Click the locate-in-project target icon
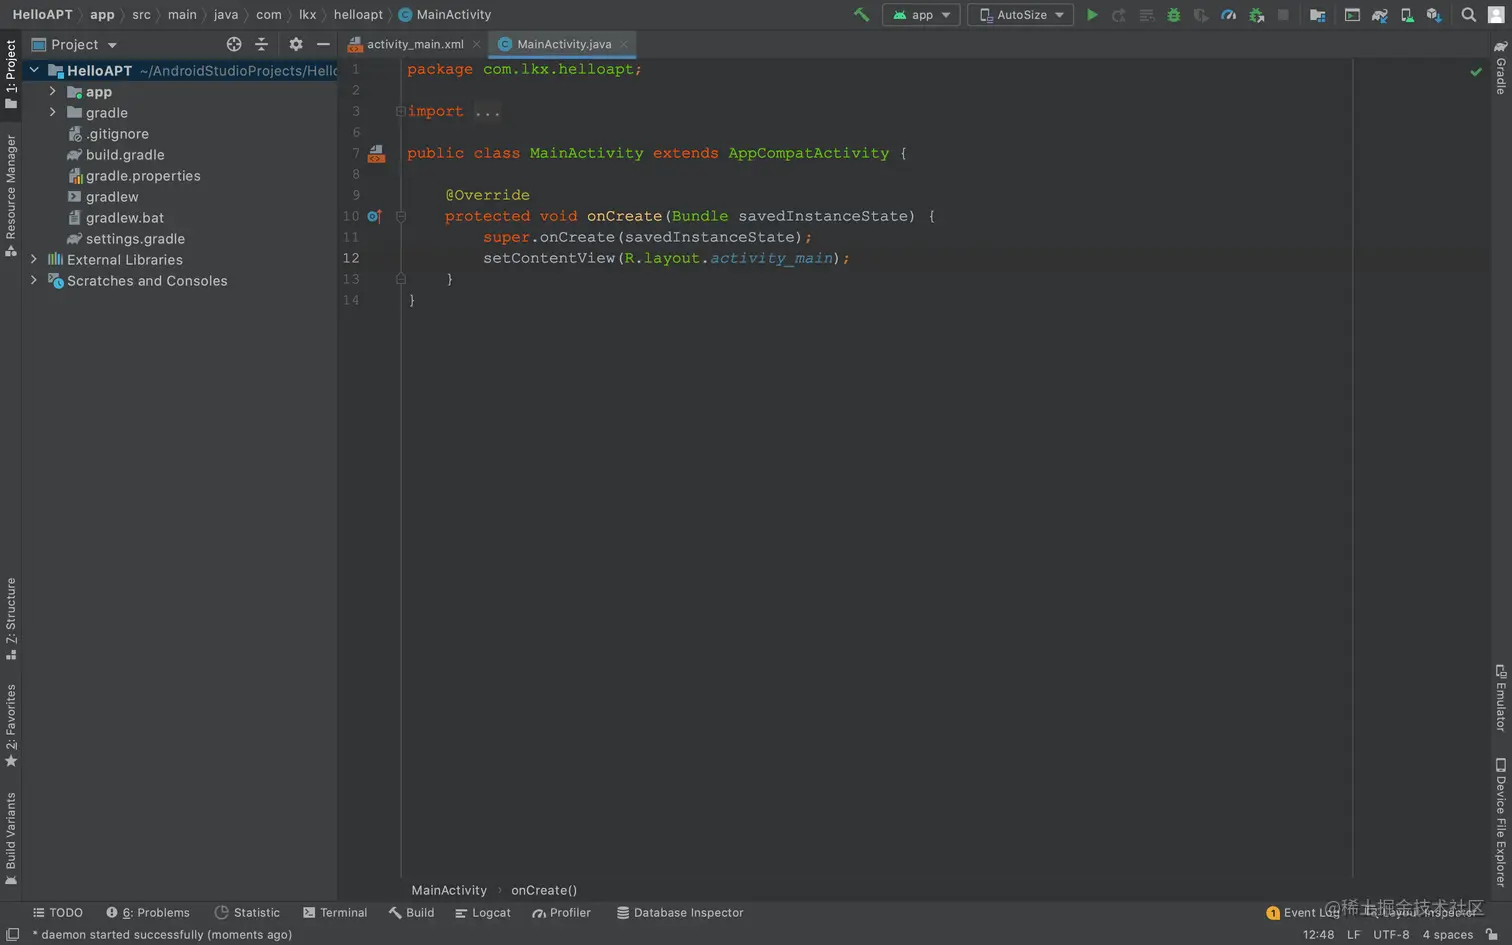This screenshot has width=1512, height=945. click(234, 44)
